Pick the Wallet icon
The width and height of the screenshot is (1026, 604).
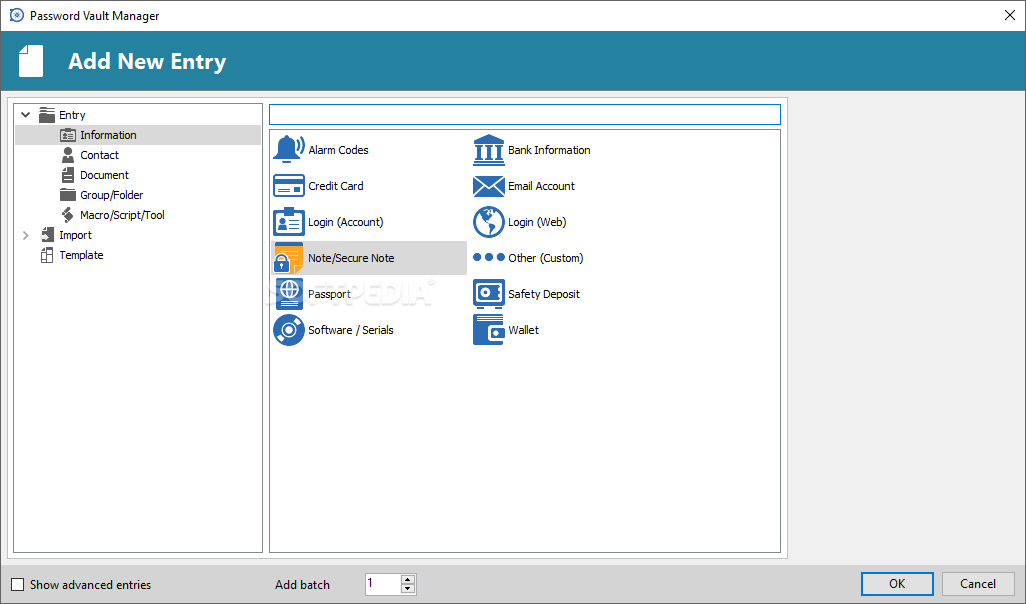tap(488, 330)
